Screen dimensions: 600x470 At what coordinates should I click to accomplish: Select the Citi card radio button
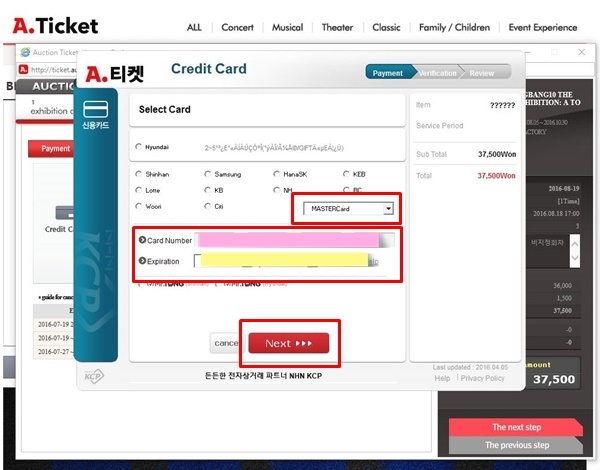[x=207, y=206]
